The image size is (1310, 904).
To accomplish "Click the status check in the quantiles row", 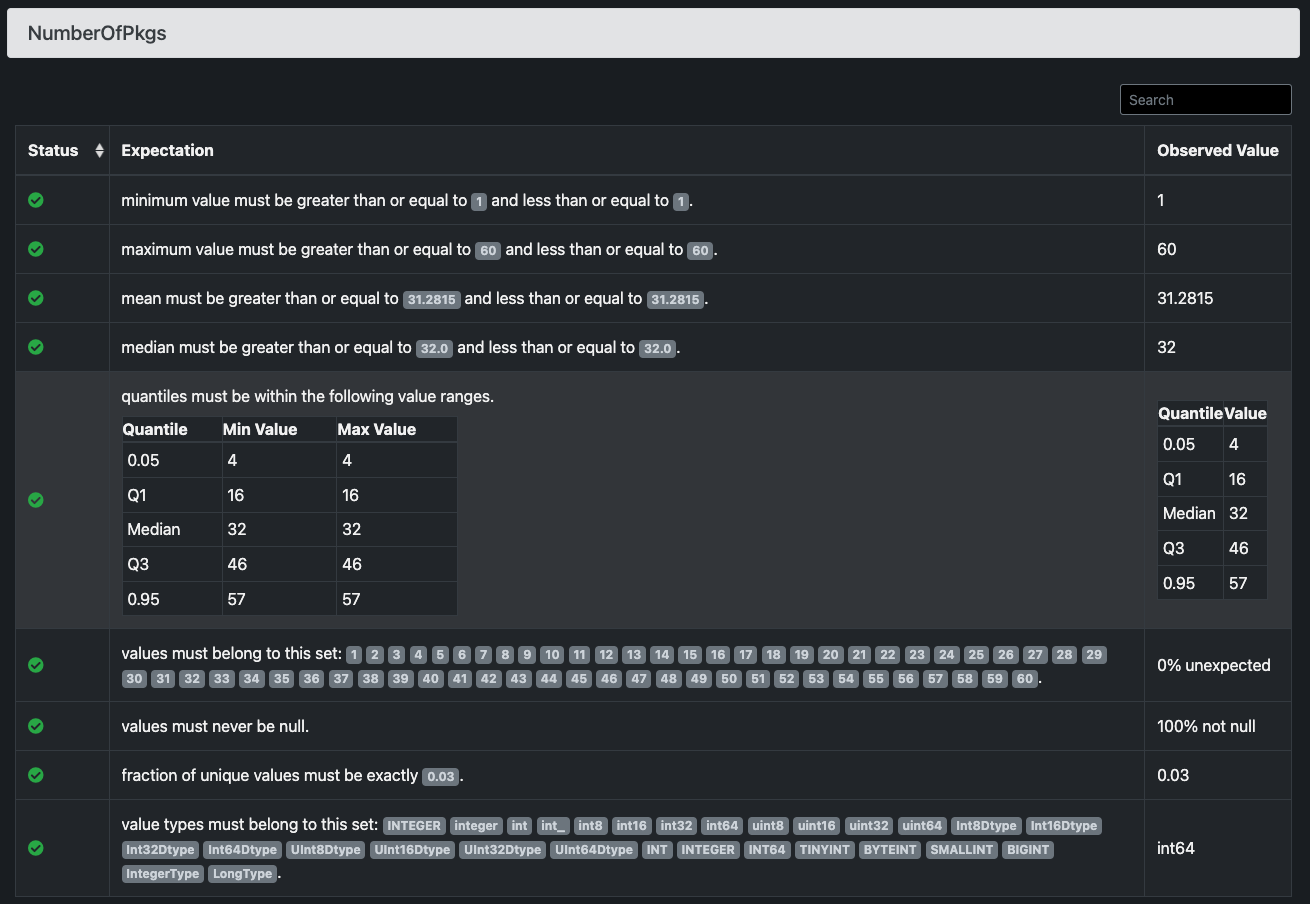I will click(x=36, y=500).
